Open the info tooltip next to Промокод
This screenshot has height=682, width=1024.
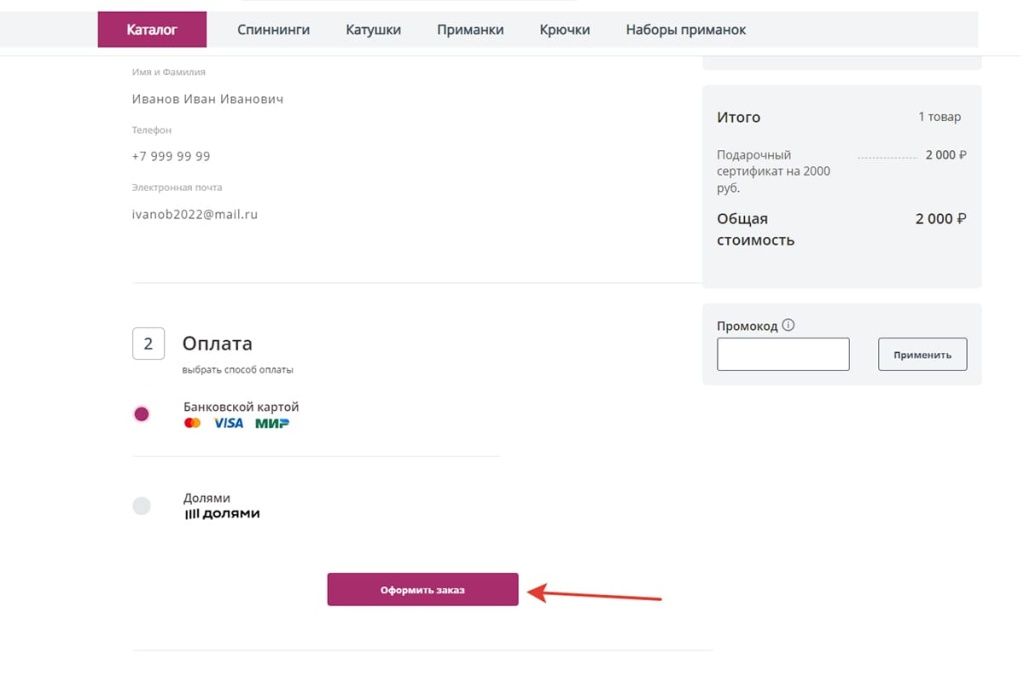788,326
